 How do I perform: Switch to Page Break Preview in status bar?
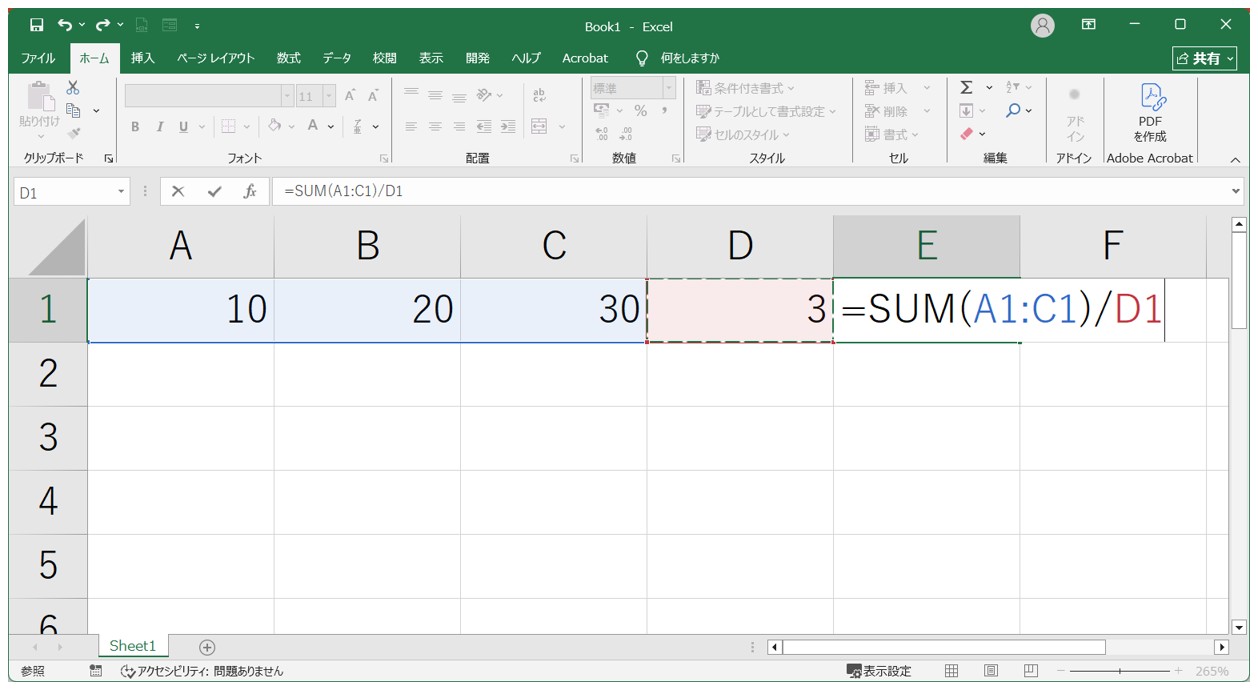[1031, 671]
